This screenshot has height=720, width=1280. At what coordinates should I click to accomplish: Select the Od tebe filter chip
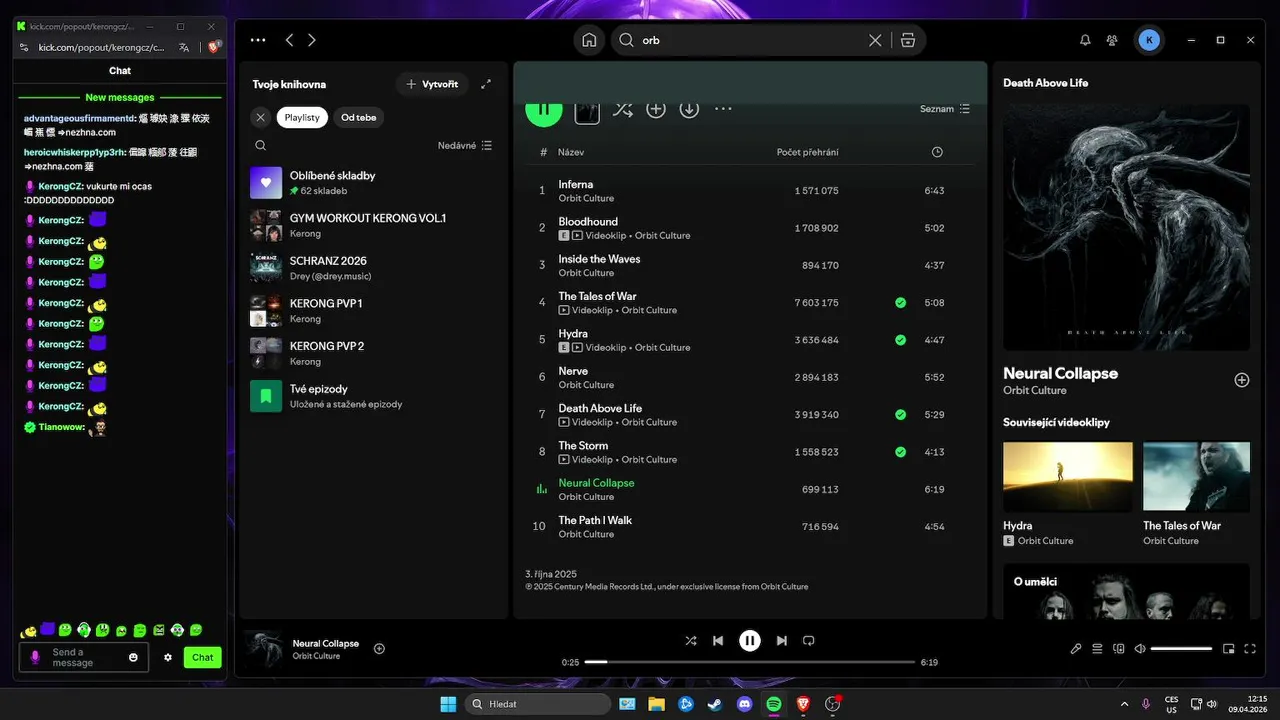click(x=359, y=117)
